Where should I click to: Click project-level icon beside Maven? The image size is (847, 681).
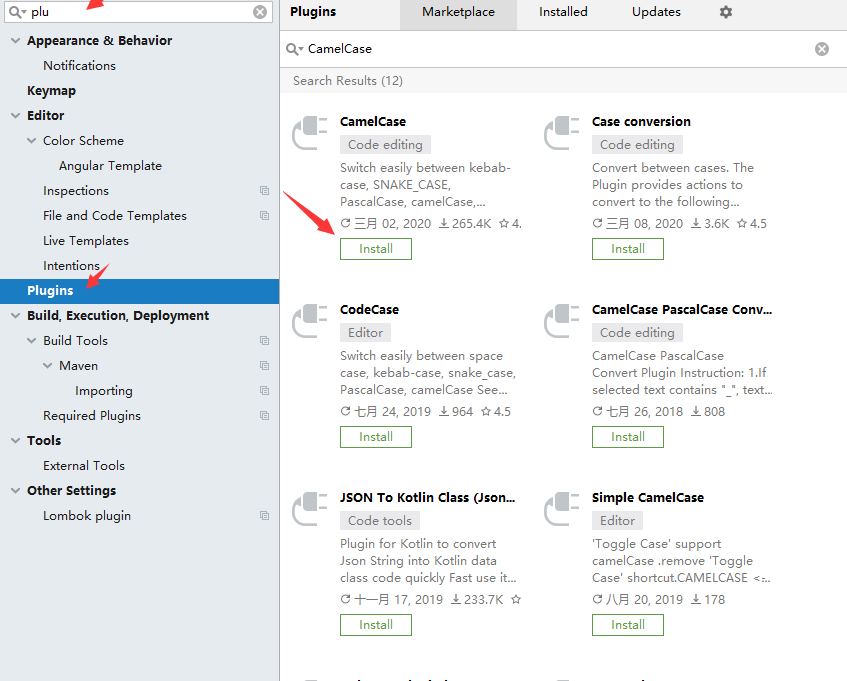pyautogui.click(x=264, y=366)
